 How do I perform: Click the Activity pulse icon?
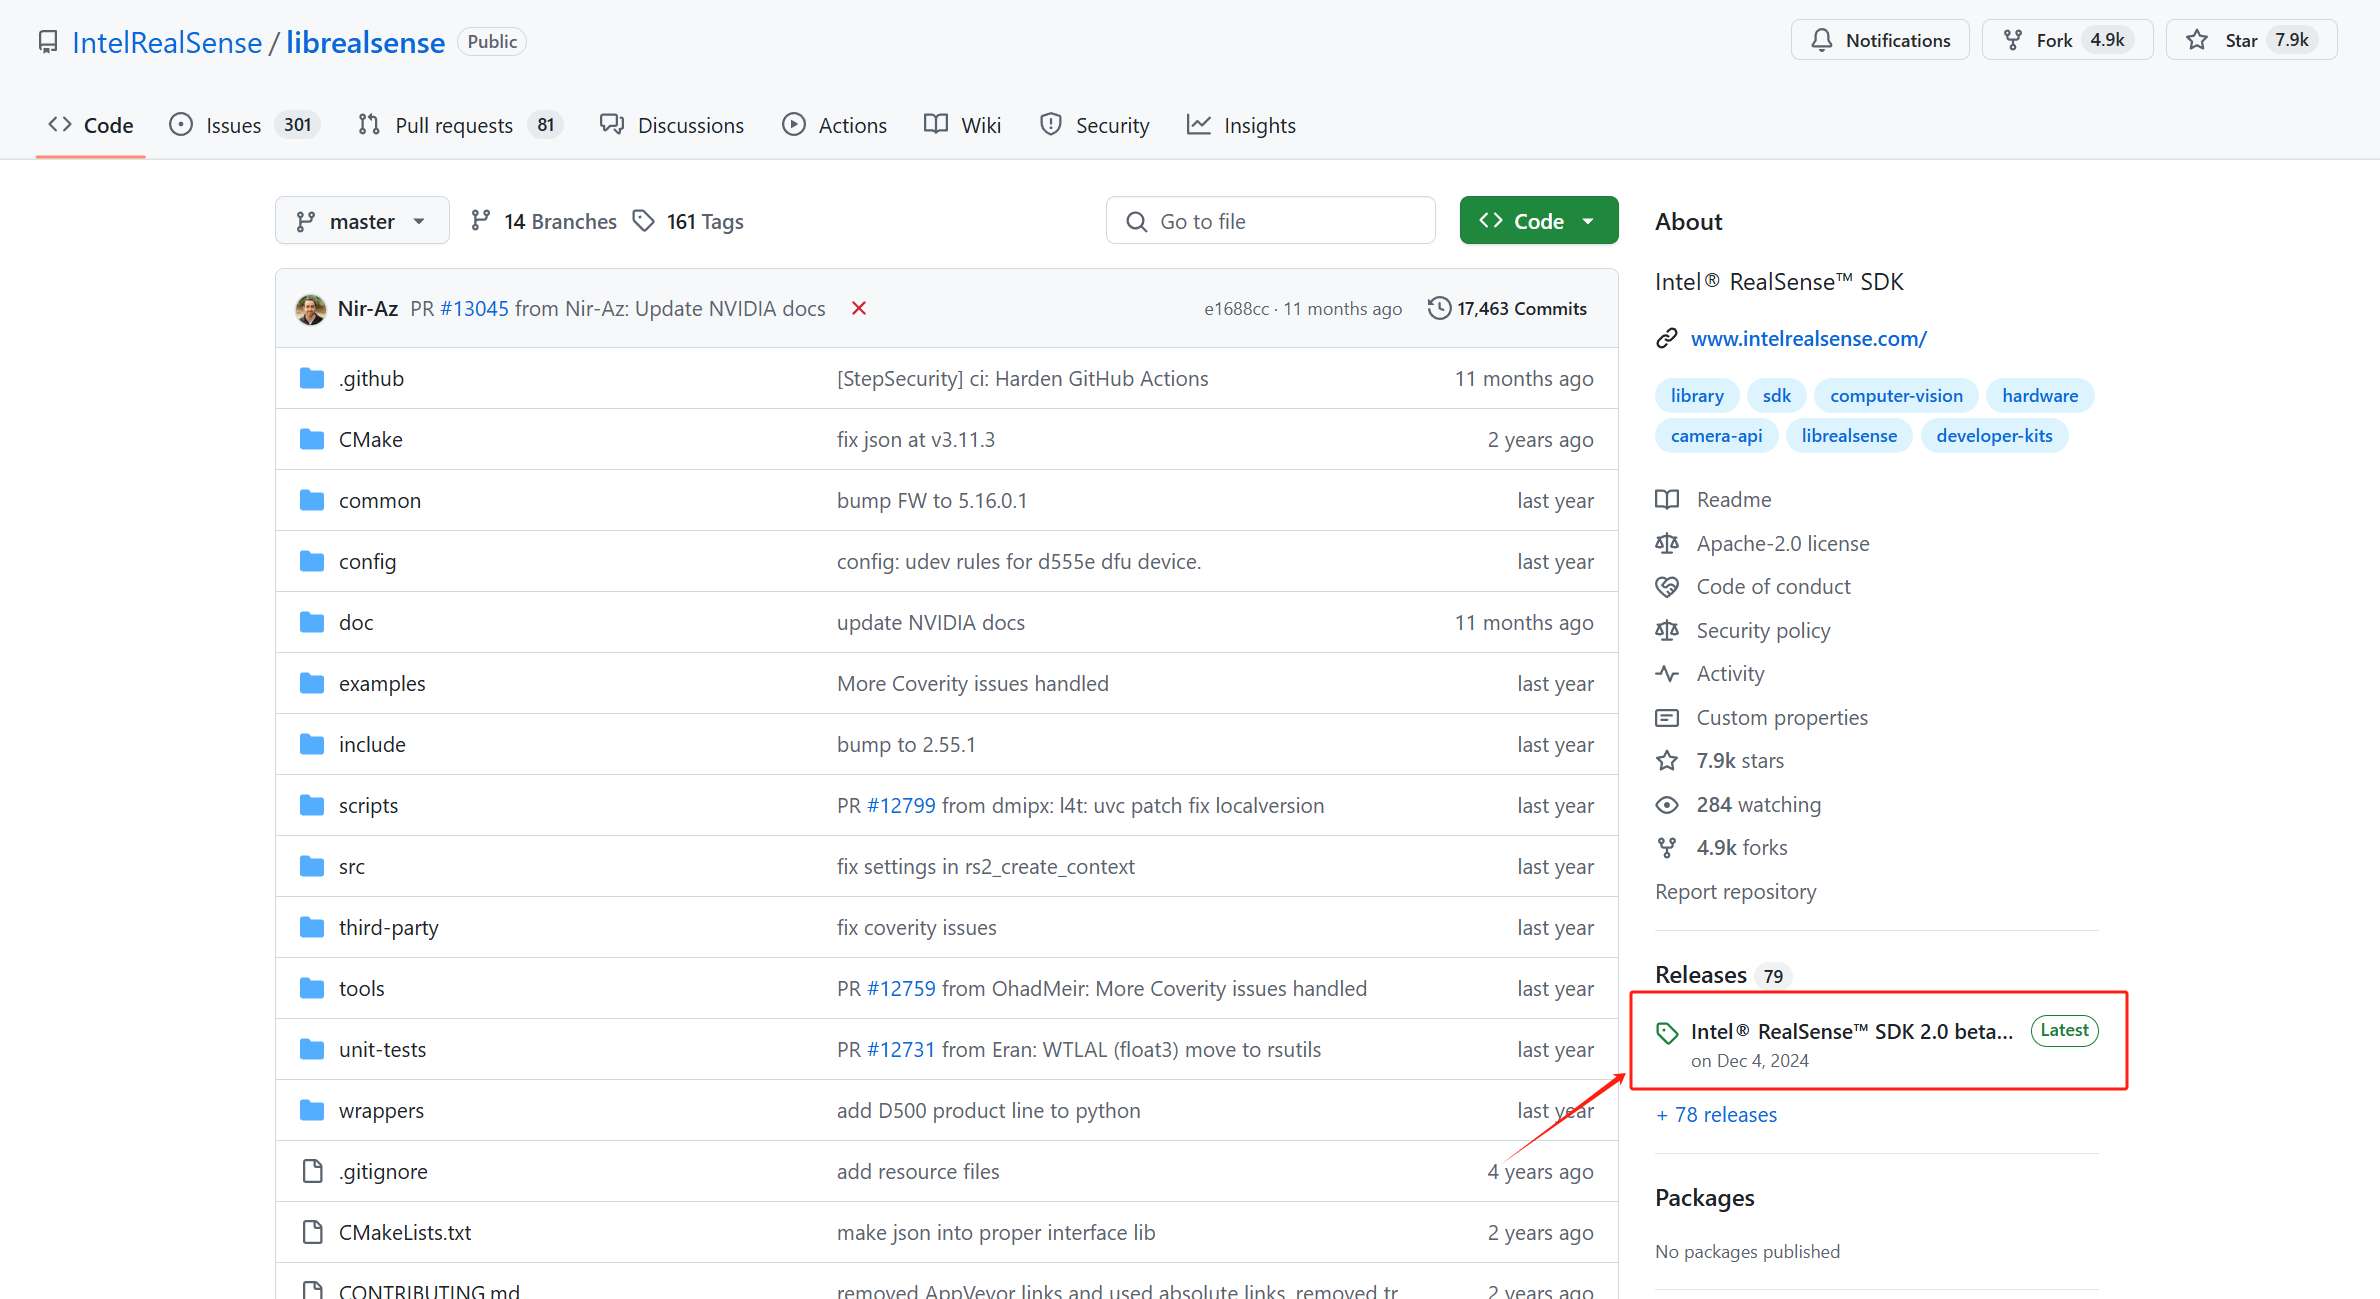point(1667,673)
